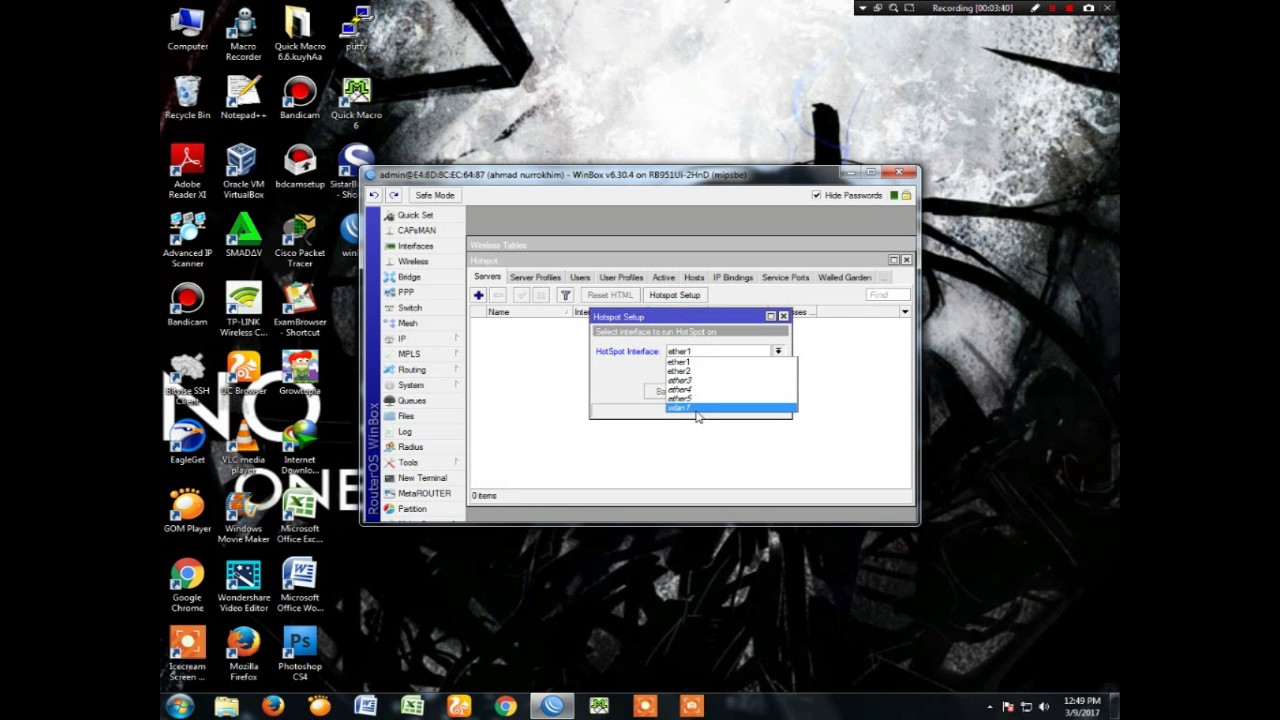Image resolution: width=1280 pixels, height=720 pixels.
Task: Open New Terminal in WinBox
Action: click(422, 478)
